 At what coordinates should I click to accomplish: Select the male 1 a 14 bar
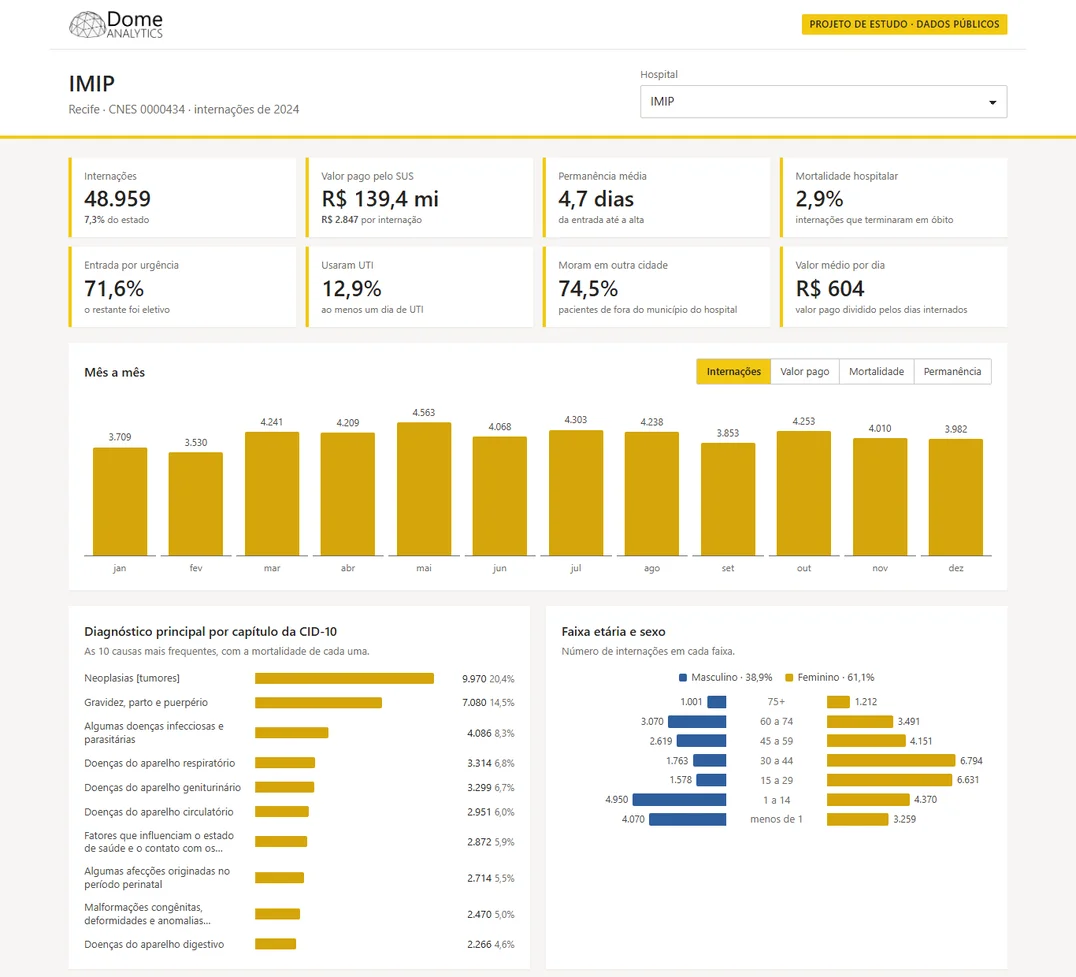click(679, 799)
